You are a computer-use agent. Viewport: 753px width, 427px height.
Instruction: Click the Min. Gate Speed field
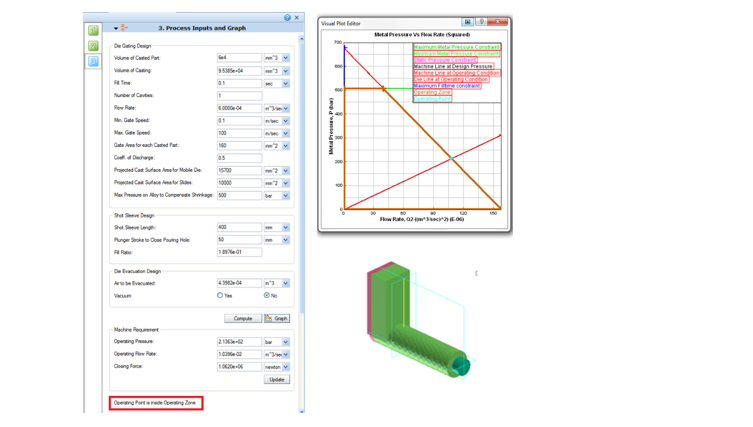tap(239, 121)
